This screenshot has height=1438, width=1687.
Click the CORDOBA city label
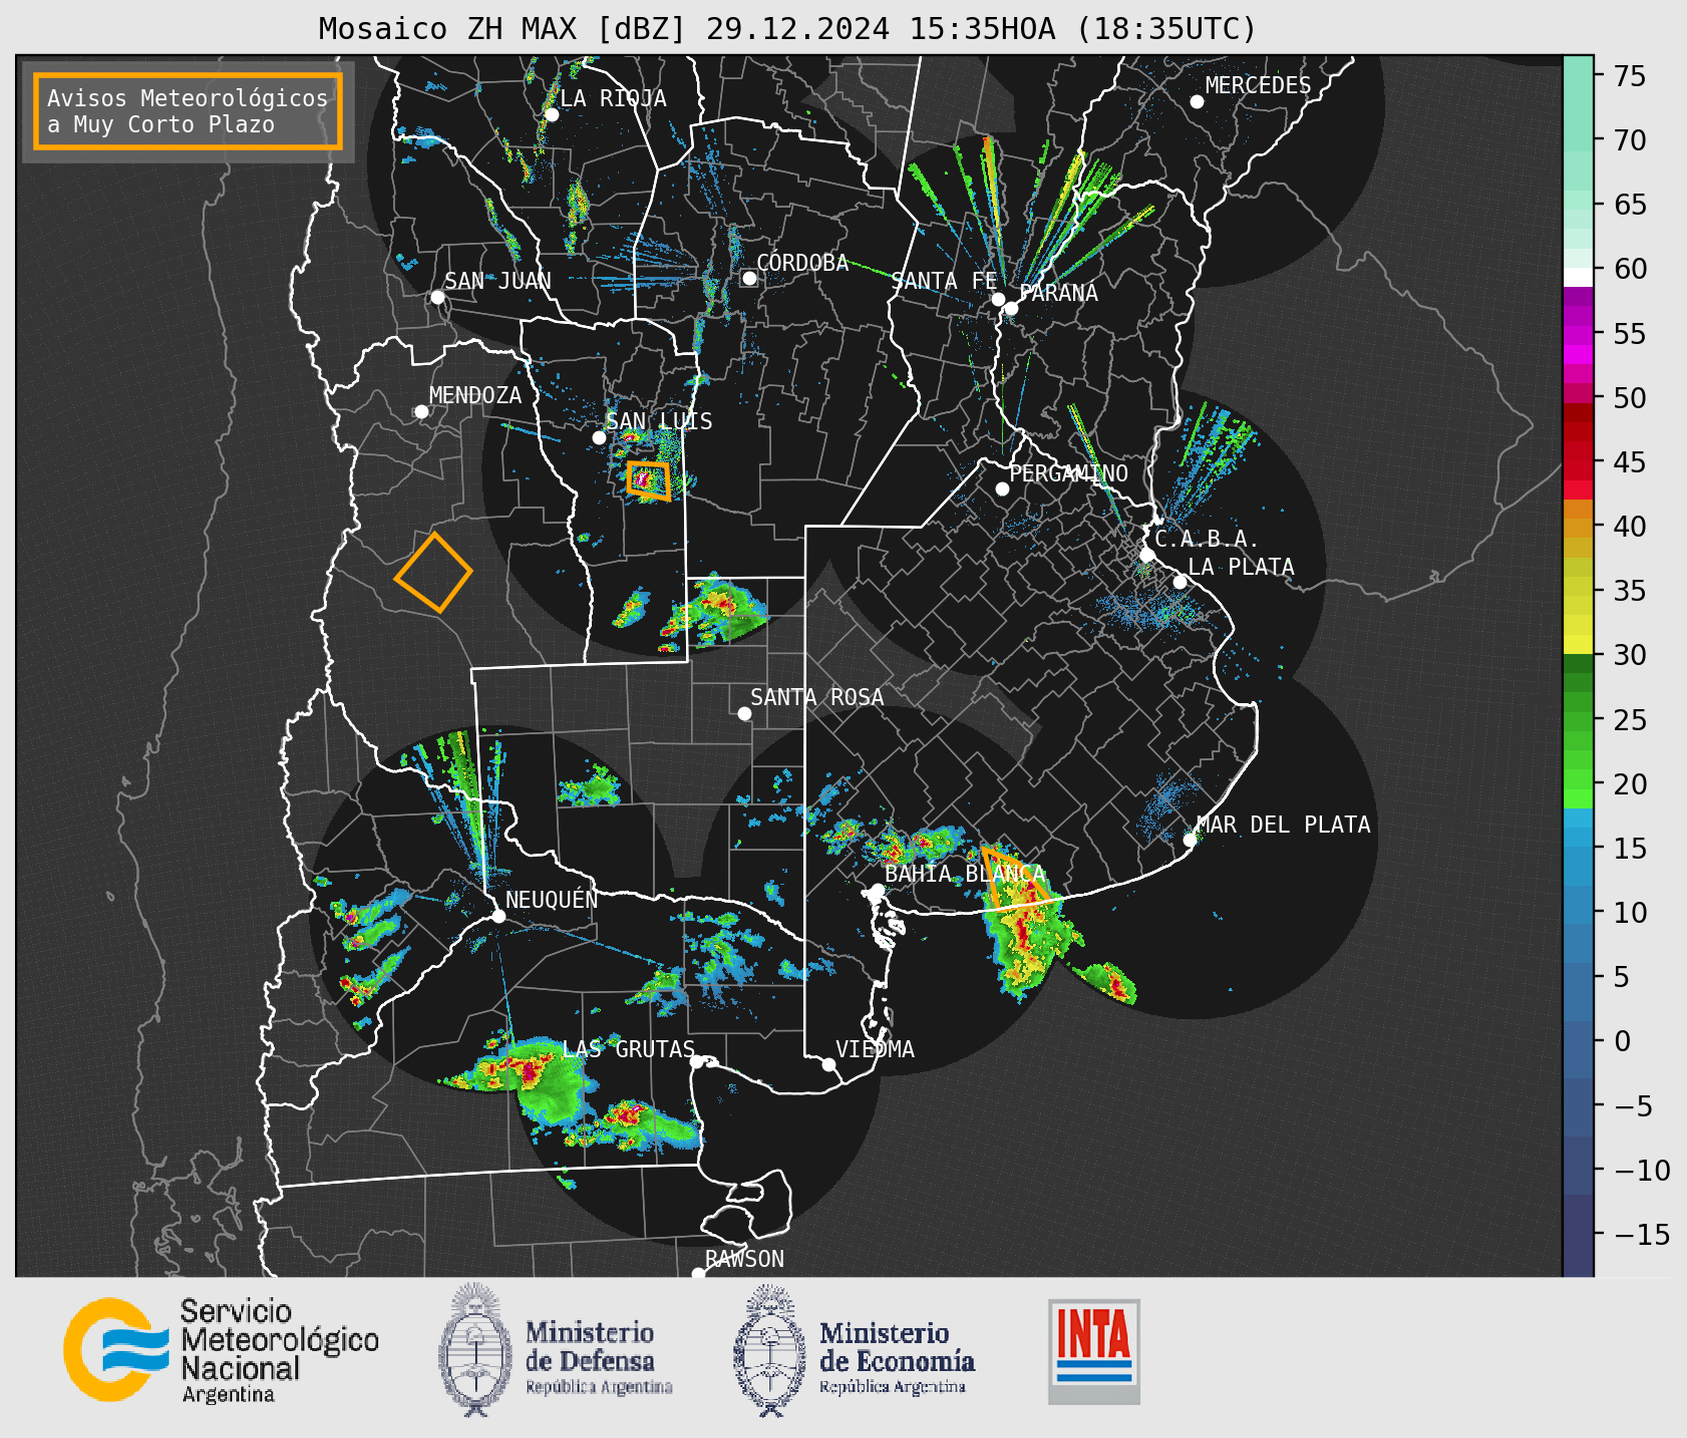pos(802,263)
